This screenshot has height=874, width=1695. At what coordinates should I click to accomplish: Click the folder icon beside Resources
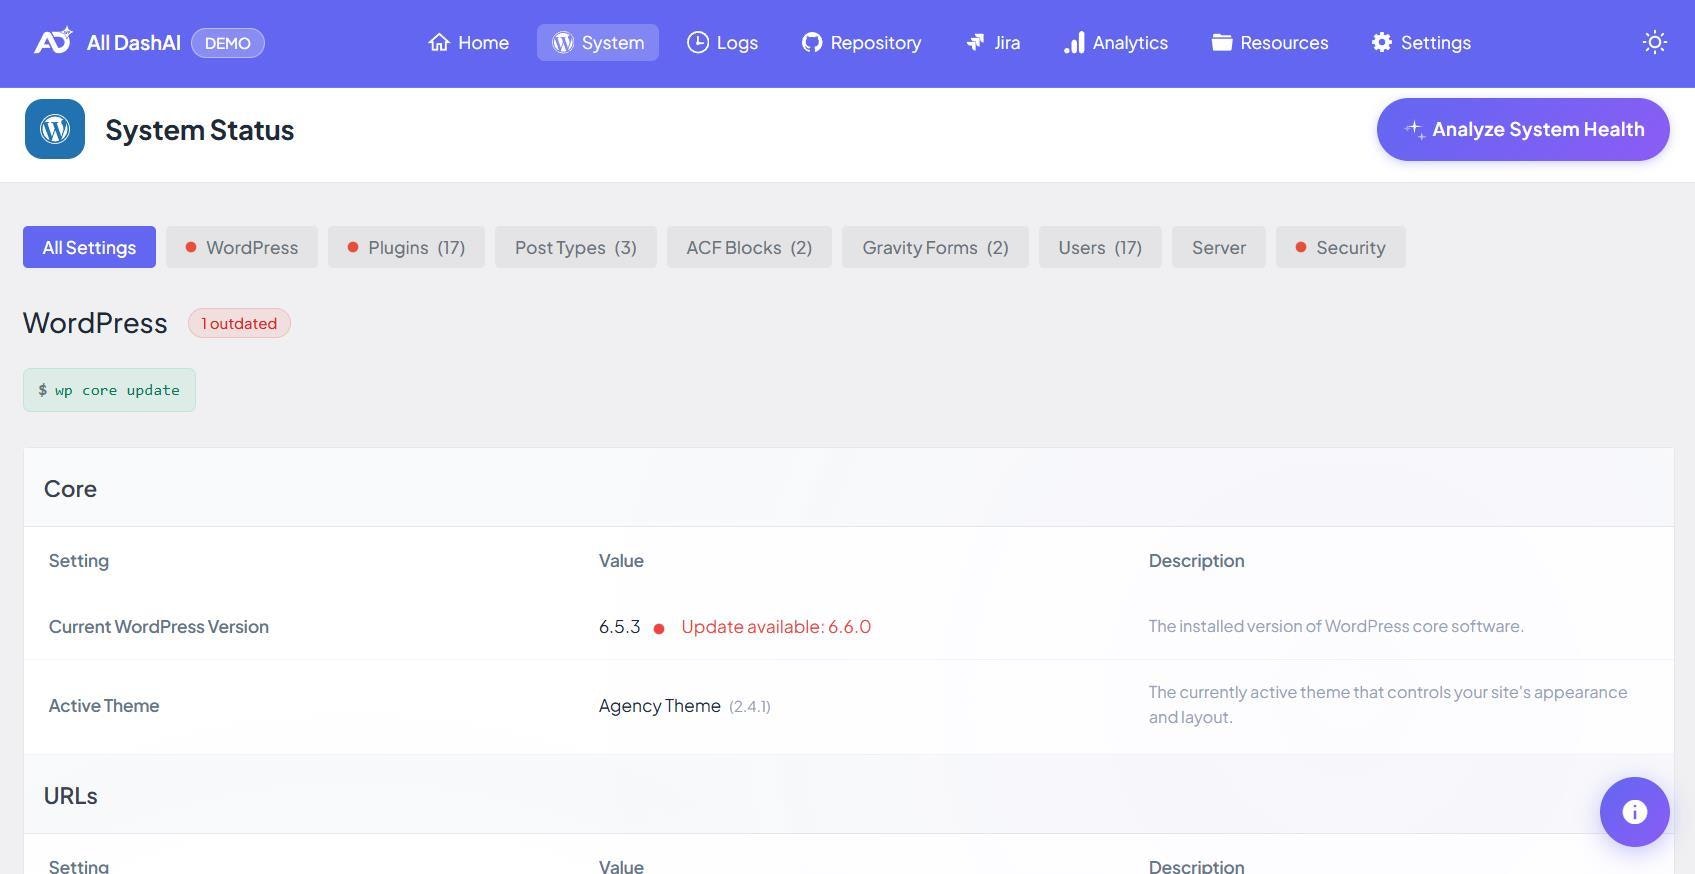point(1222,42)
